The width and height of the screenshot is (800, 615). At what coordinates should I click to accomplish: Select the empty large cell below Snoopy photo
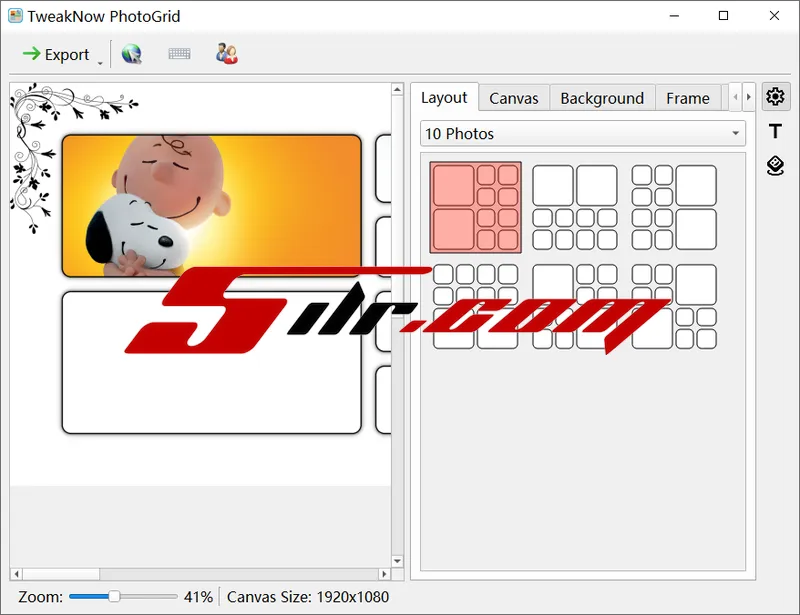coord(212,362)
